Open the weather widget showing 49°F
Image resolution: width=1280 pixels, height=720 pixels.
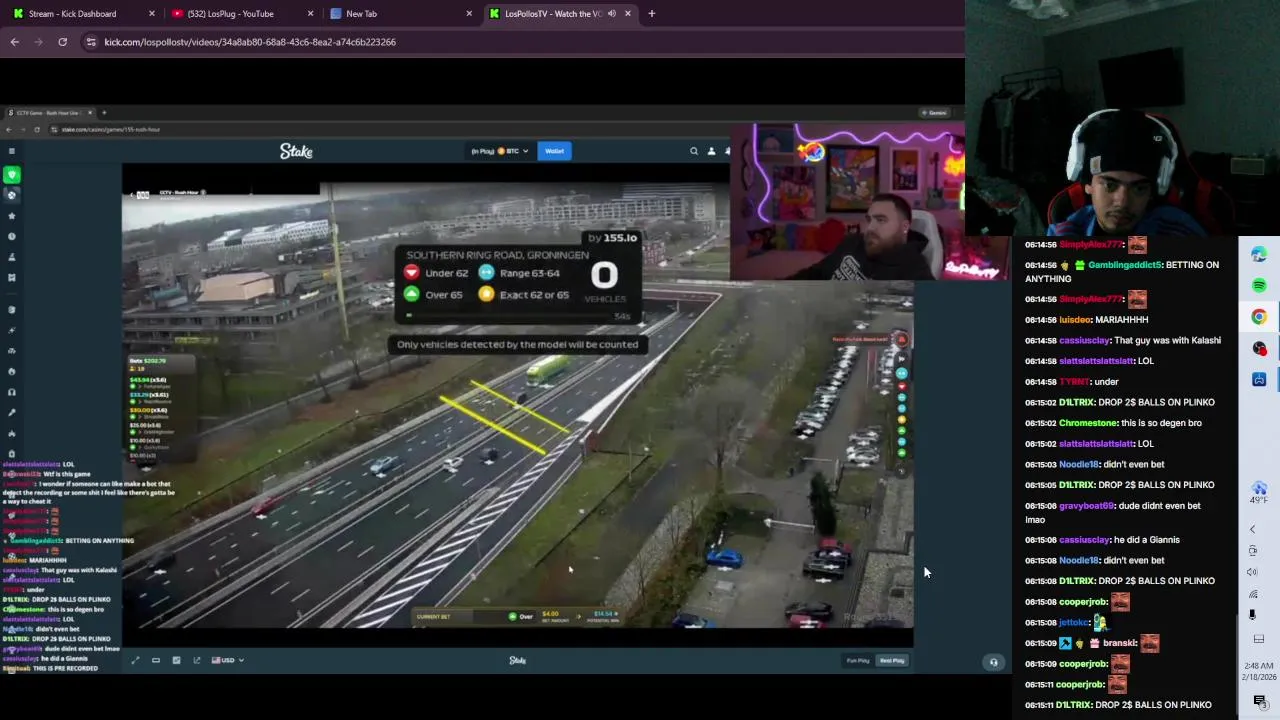click(1259, 493)
